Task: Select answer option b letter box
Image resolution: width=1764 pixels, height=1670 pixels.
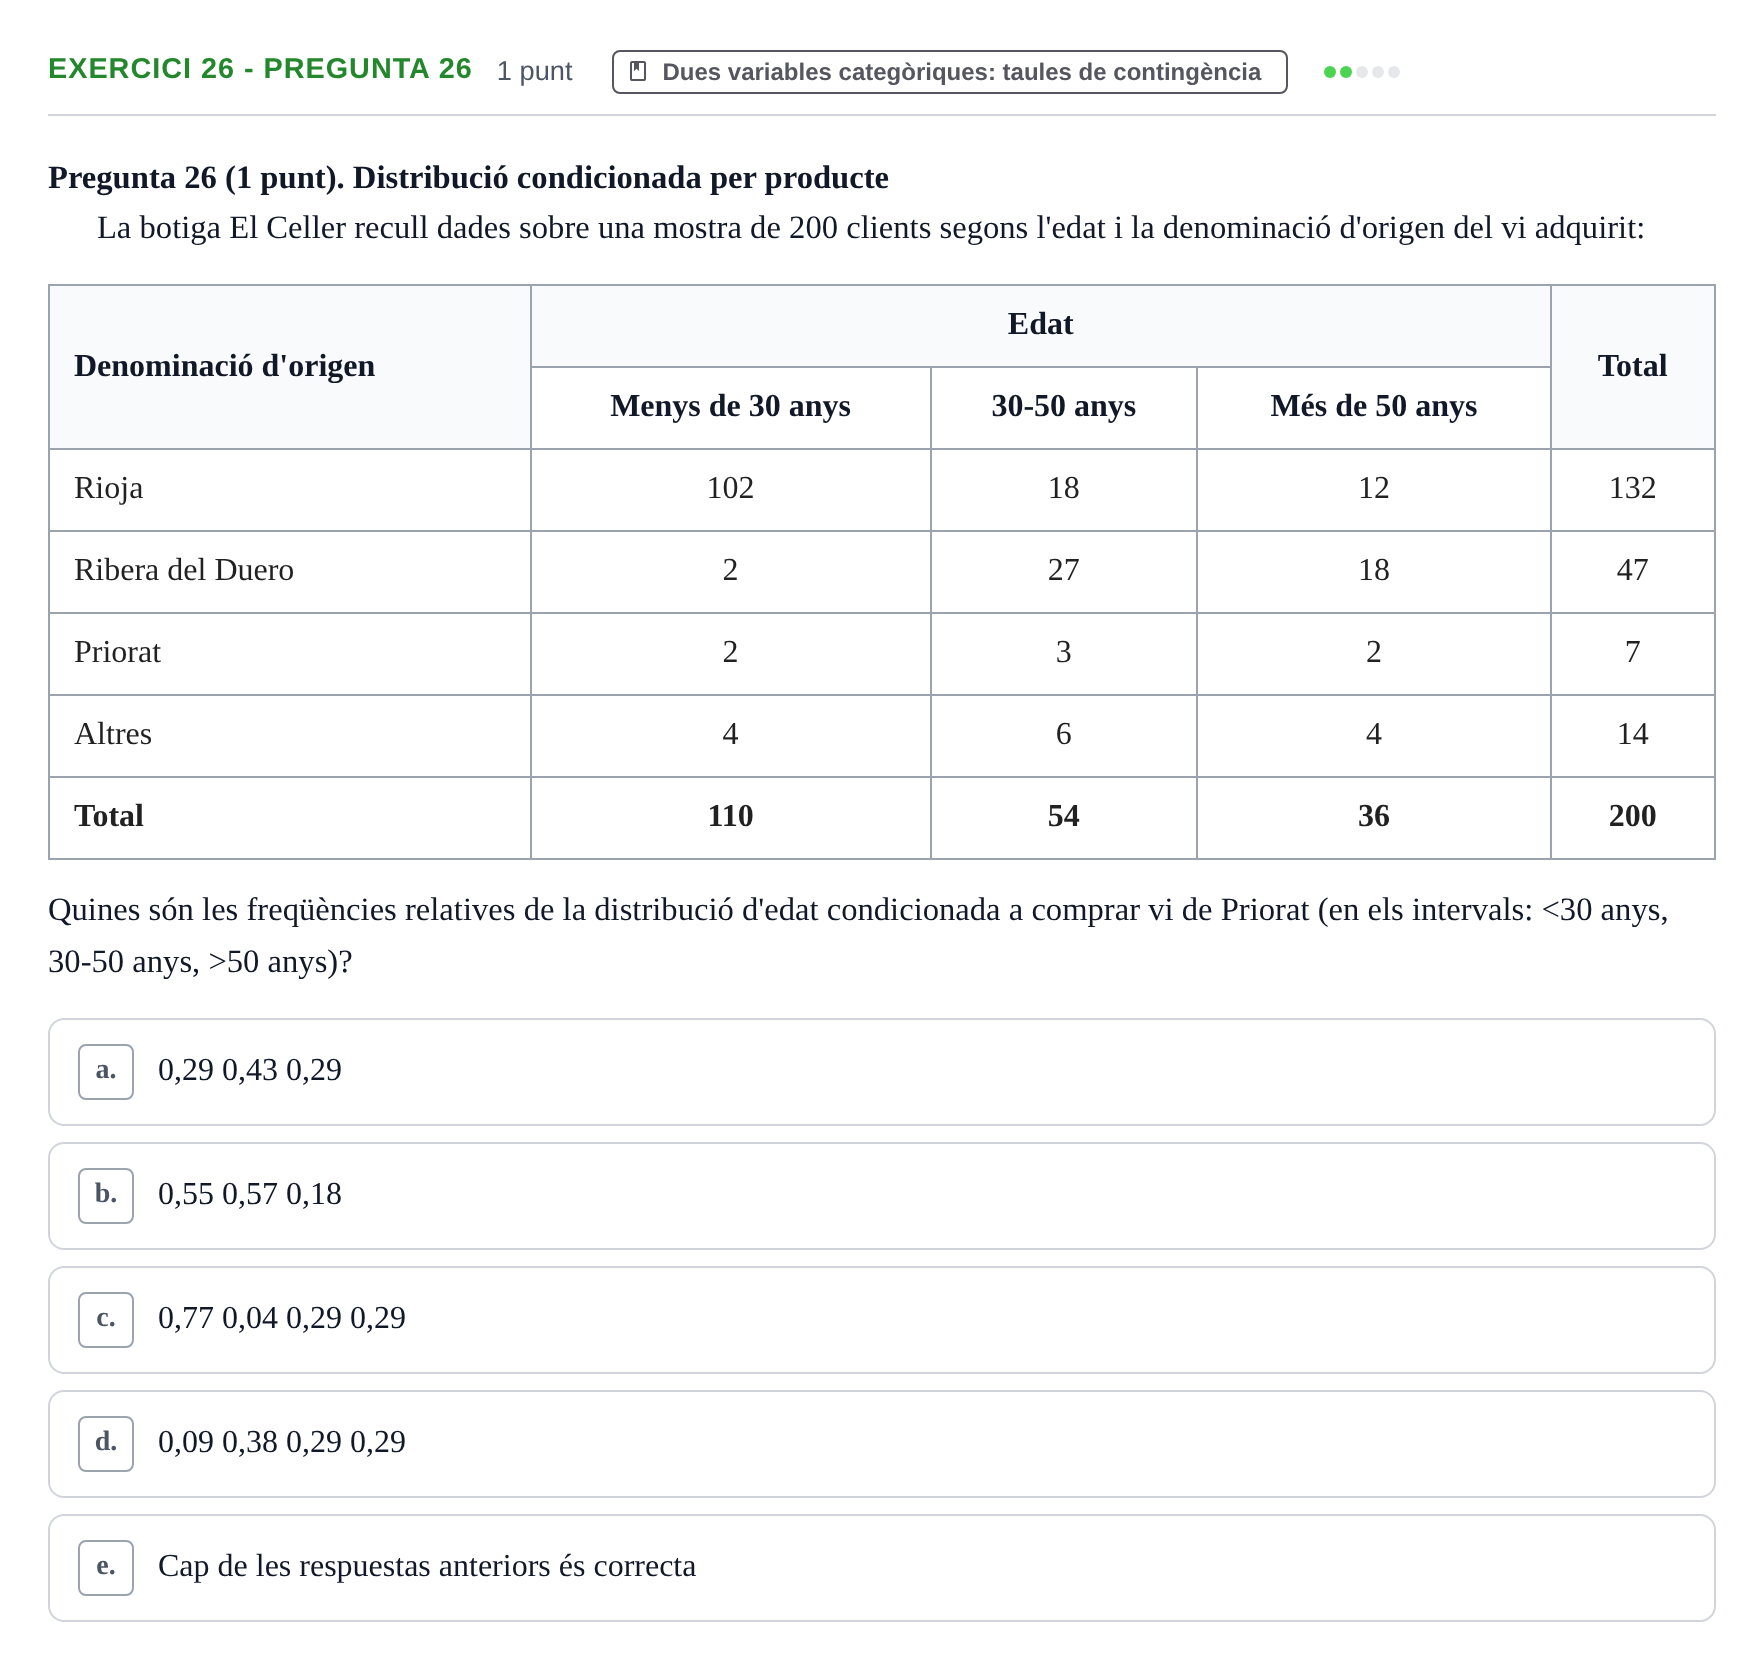Action: pos(106,1196)
